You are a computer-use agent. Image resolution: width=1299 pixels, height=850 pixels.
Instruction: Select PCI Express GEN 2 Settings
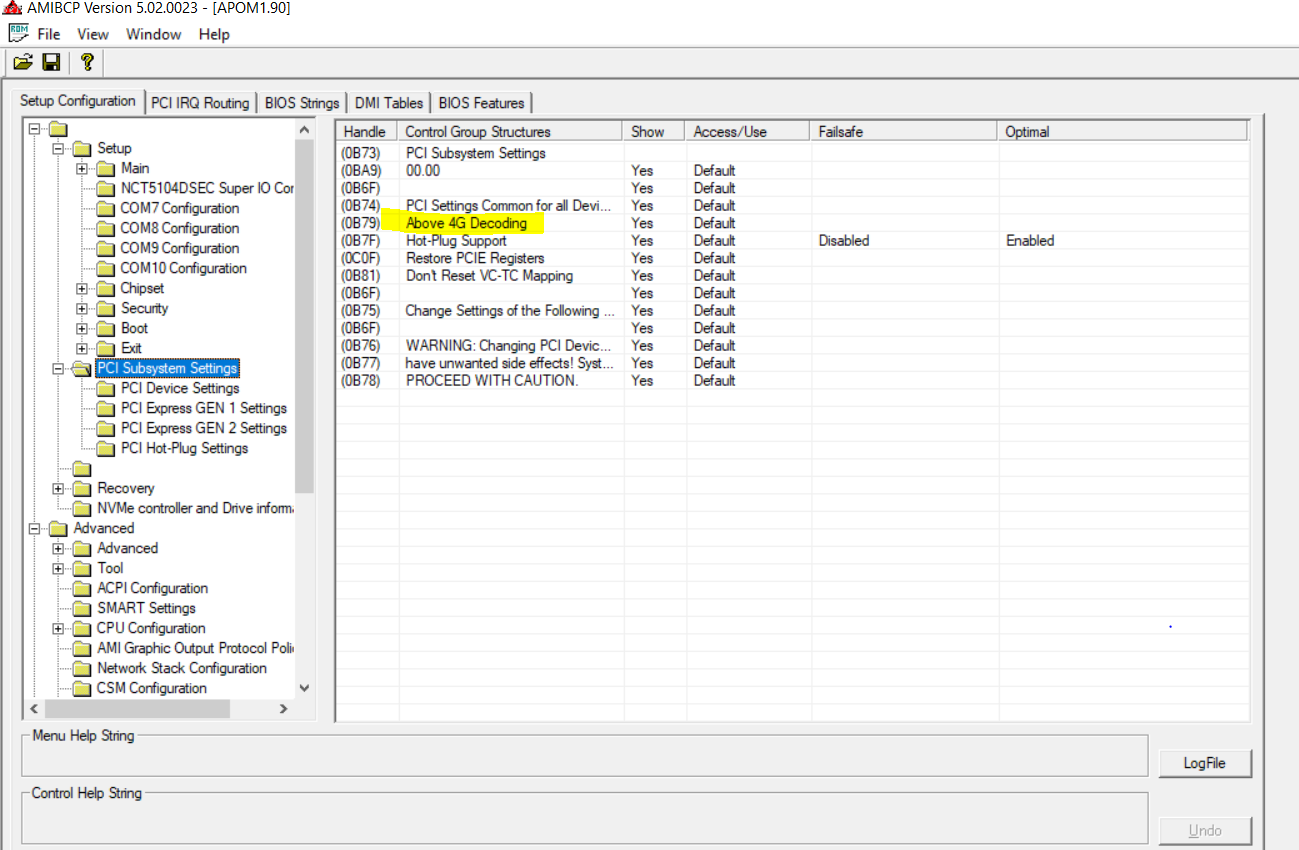point(203,428)
